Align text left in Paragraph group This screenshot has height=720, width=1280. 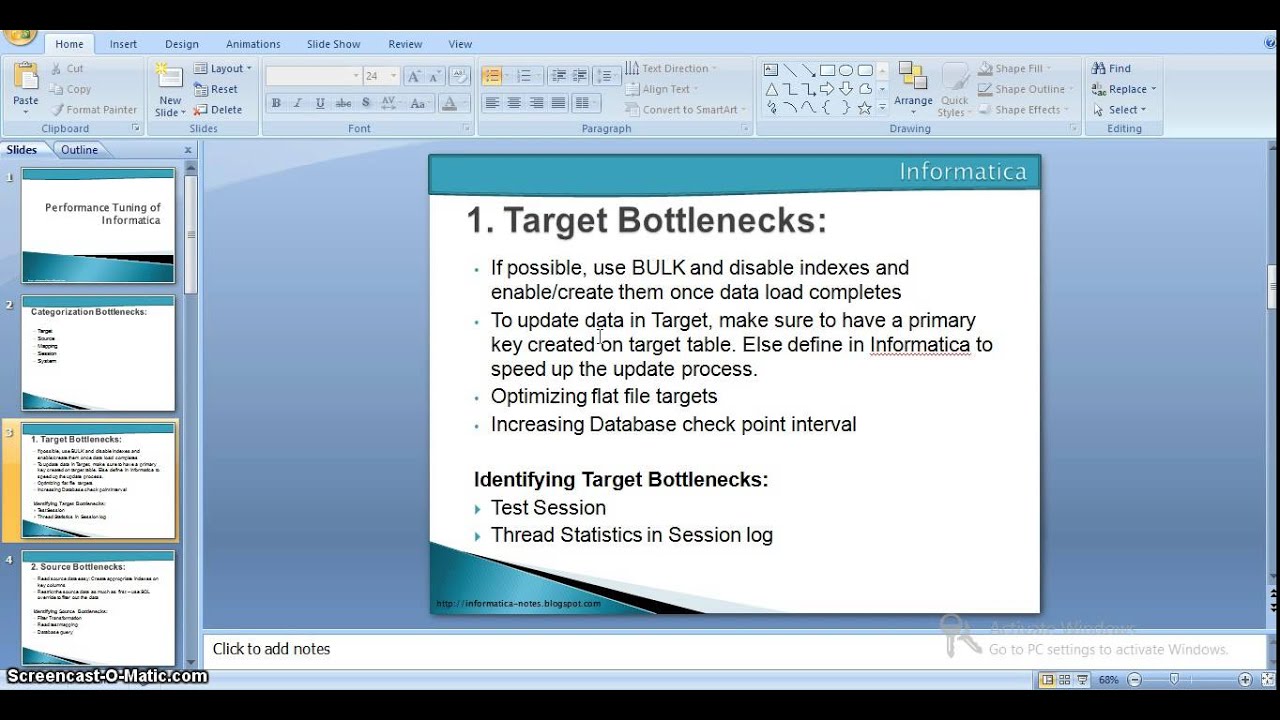click(492, 103)
